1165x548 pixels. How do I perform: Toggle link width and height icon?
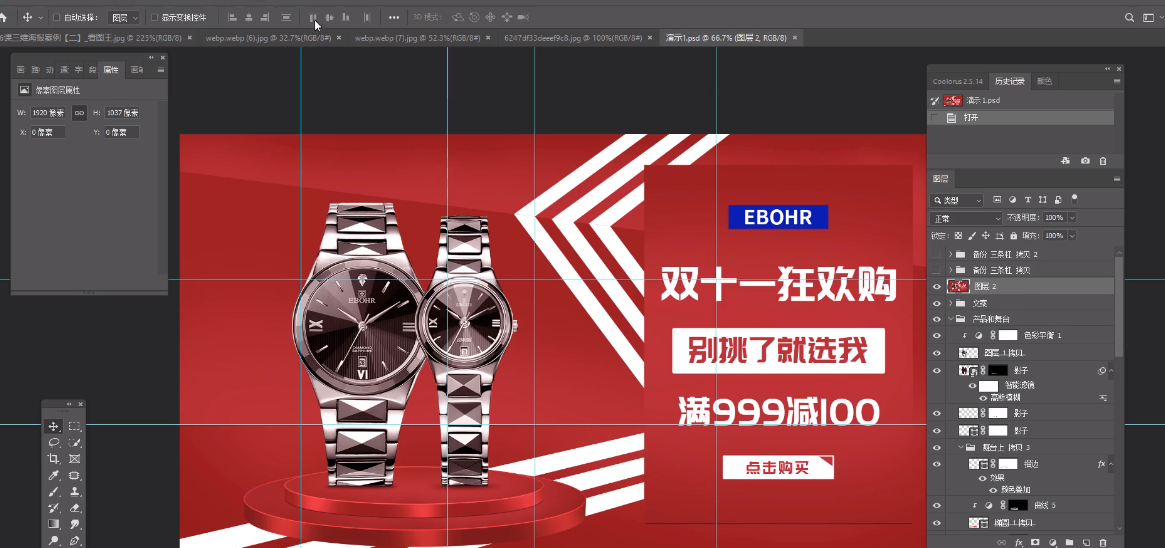79,113
